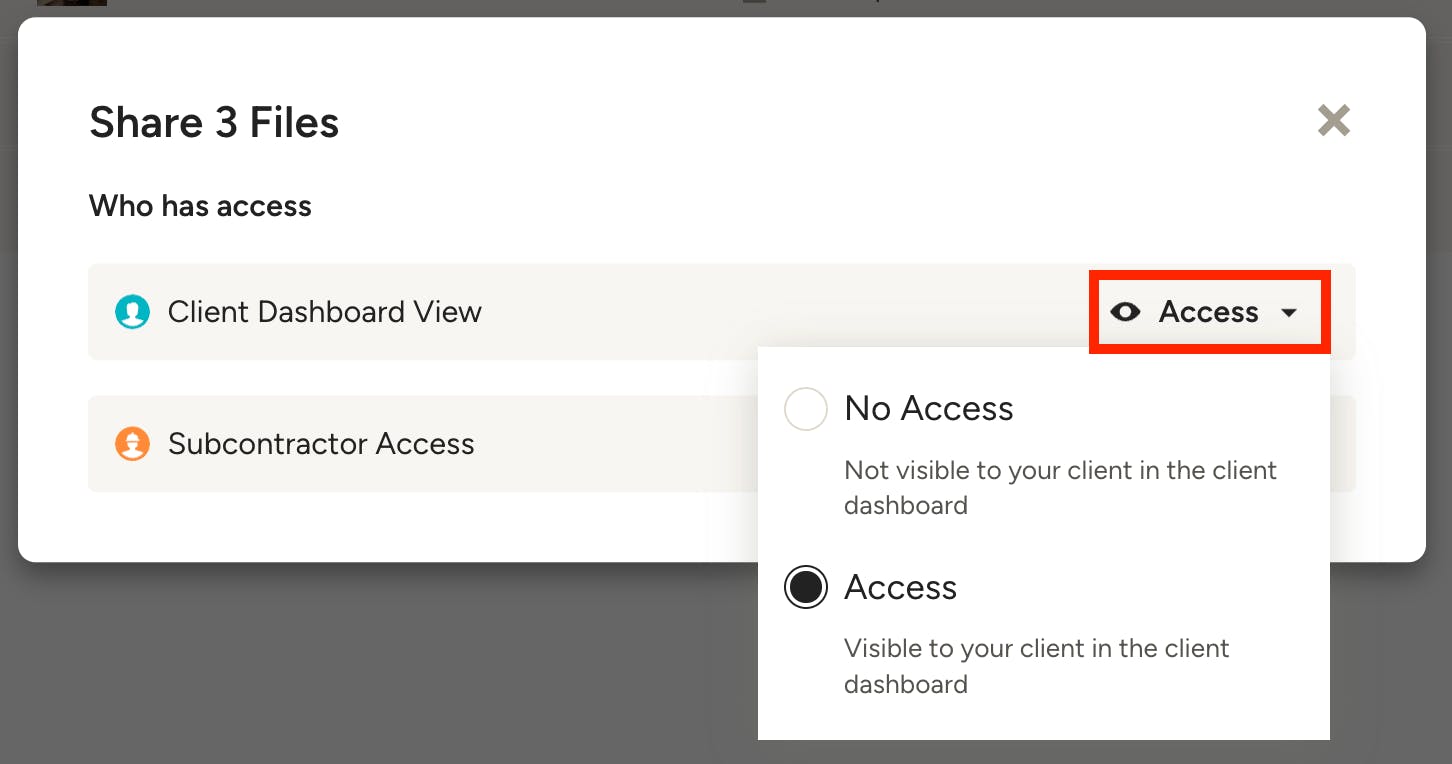Click the orange Subcontractor Access avatar icon

(x=132, y=443)
